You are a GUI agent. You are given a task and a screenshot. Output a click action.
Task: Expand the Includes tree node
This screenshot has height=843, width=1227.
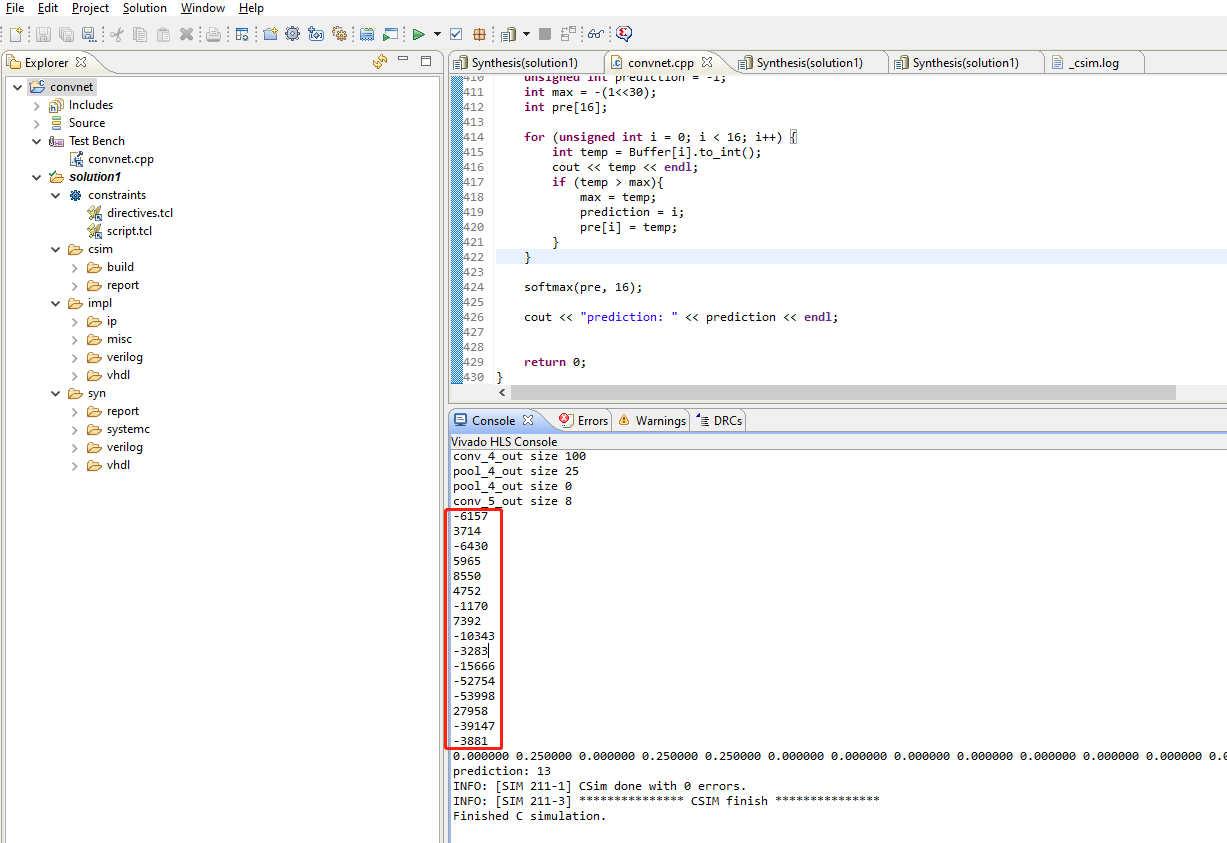coord(37,105)
